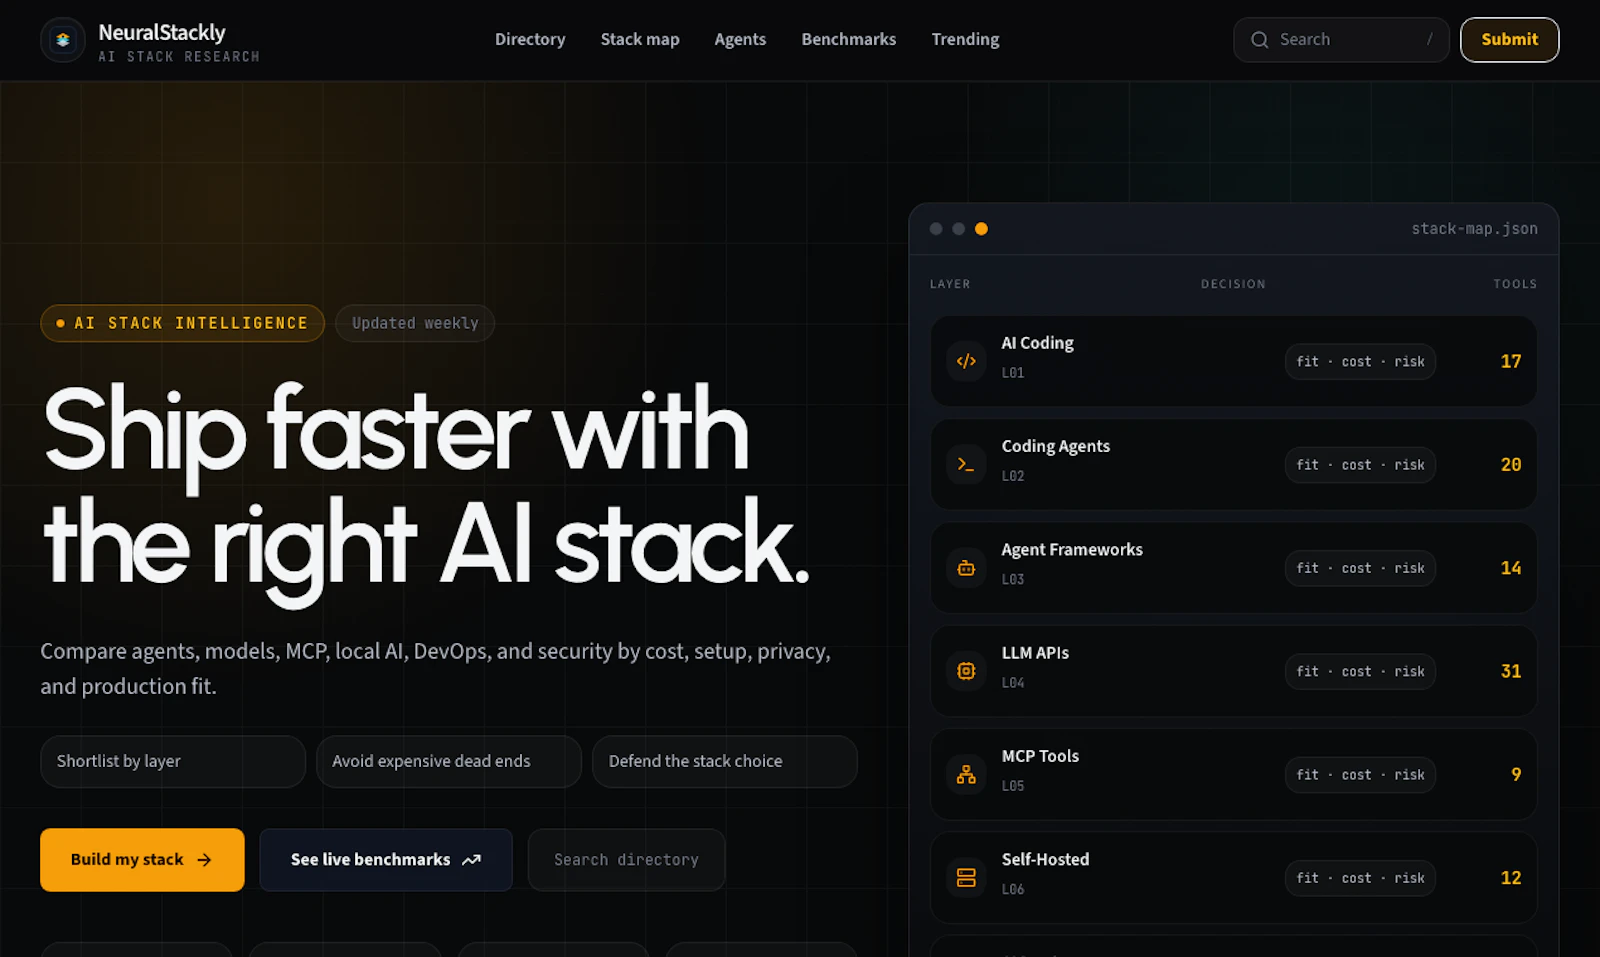
Task: Click the search magnifier icon
Action: click(x=1260, y=40)
